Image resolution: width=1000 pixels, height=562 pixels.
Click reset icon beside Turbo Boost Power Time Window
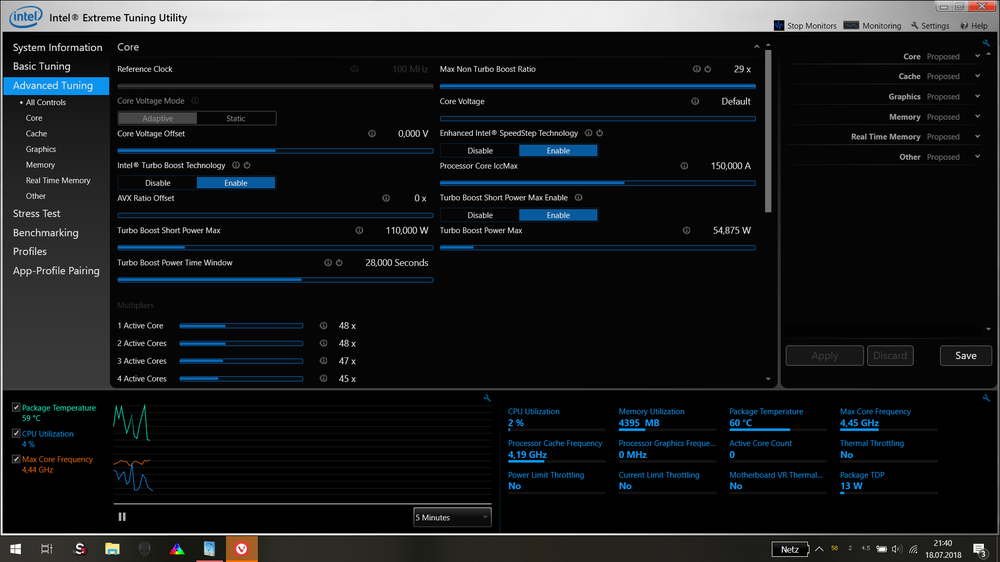click(340, 263)
